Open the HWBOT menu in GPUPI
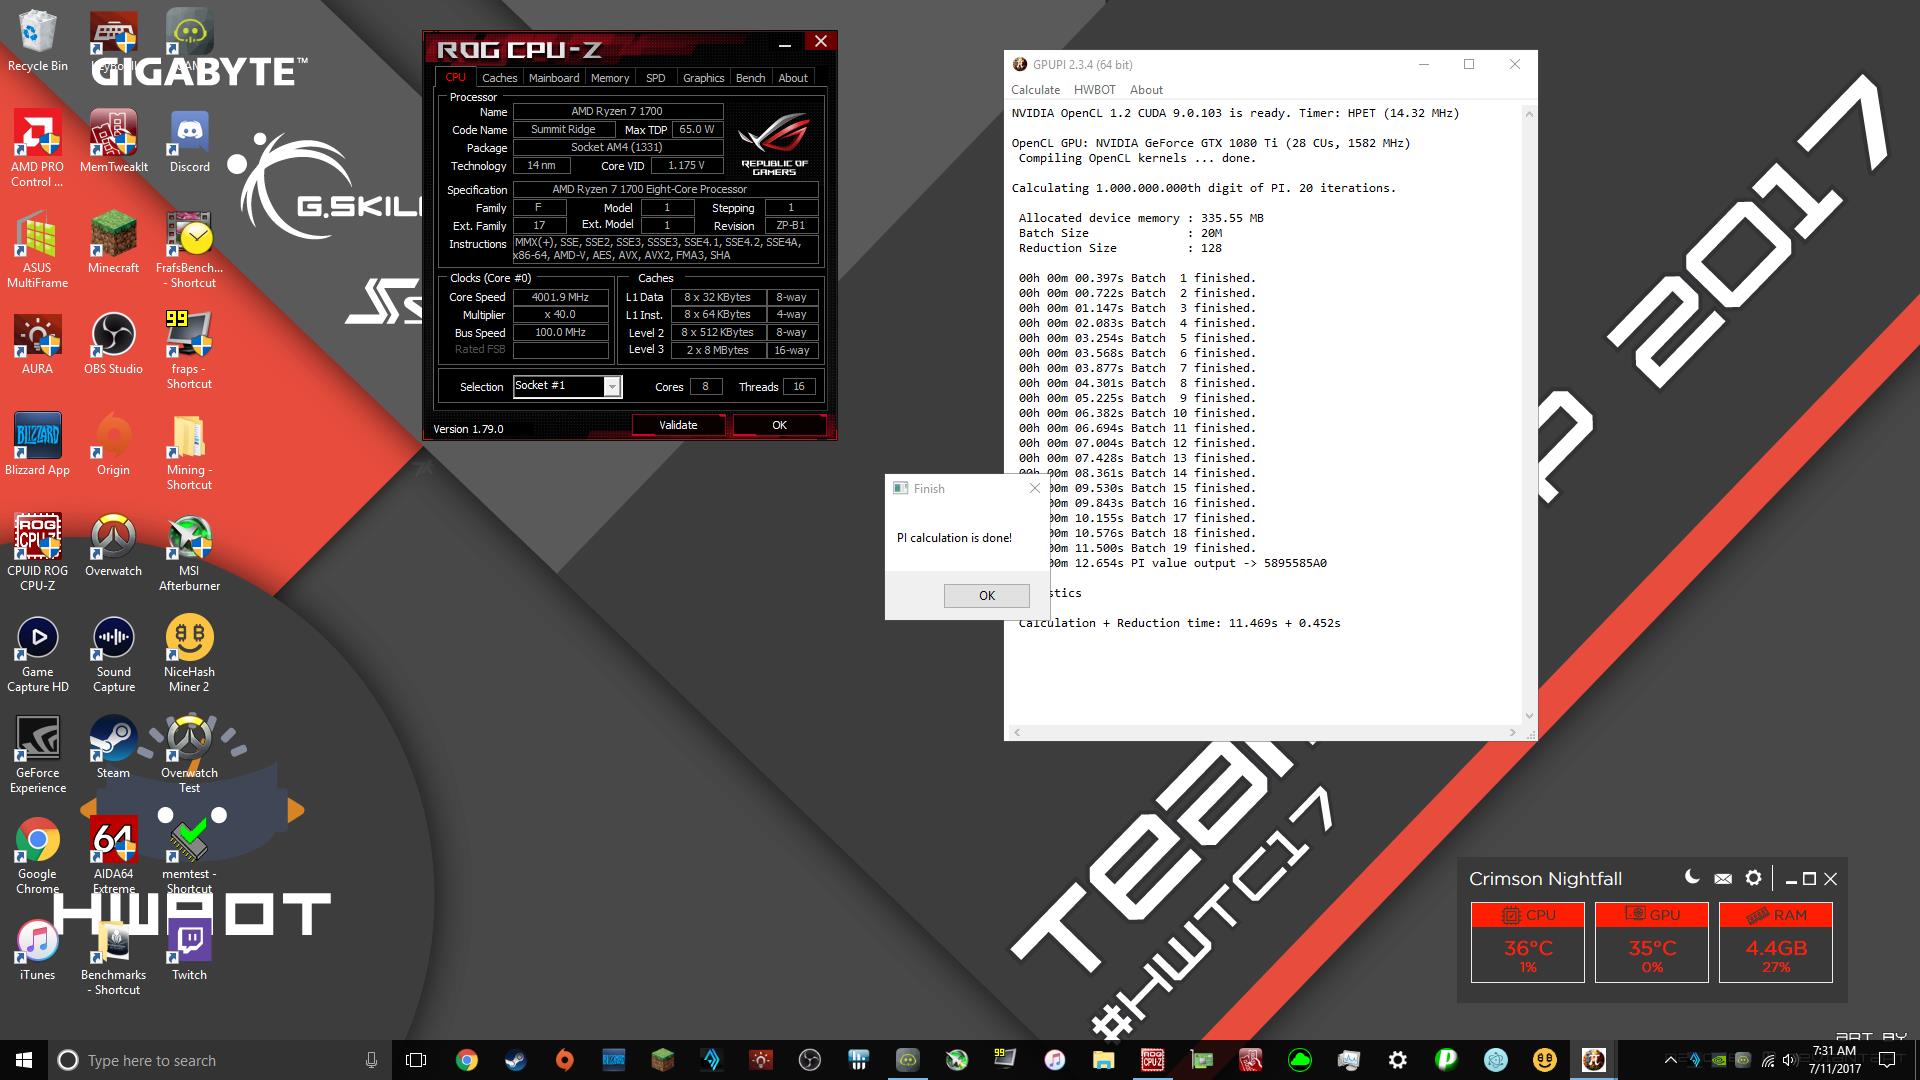This screenshot has width=1920, height=1080. tap(1094, 90)
